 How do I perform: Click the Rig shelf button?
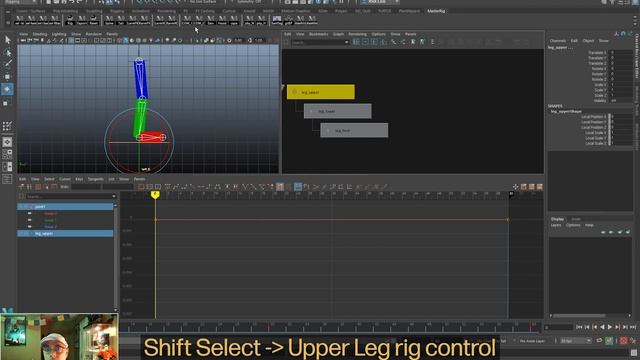[x=70, y=20]
